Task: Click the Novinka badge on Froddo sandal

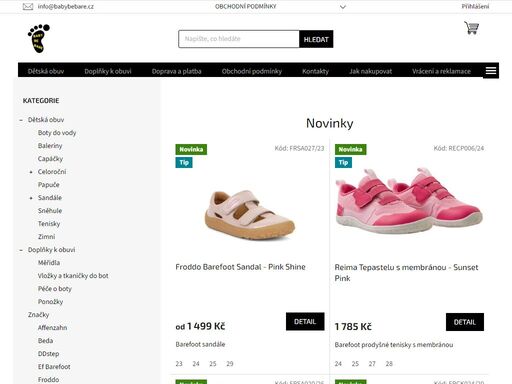Action: 191,149
